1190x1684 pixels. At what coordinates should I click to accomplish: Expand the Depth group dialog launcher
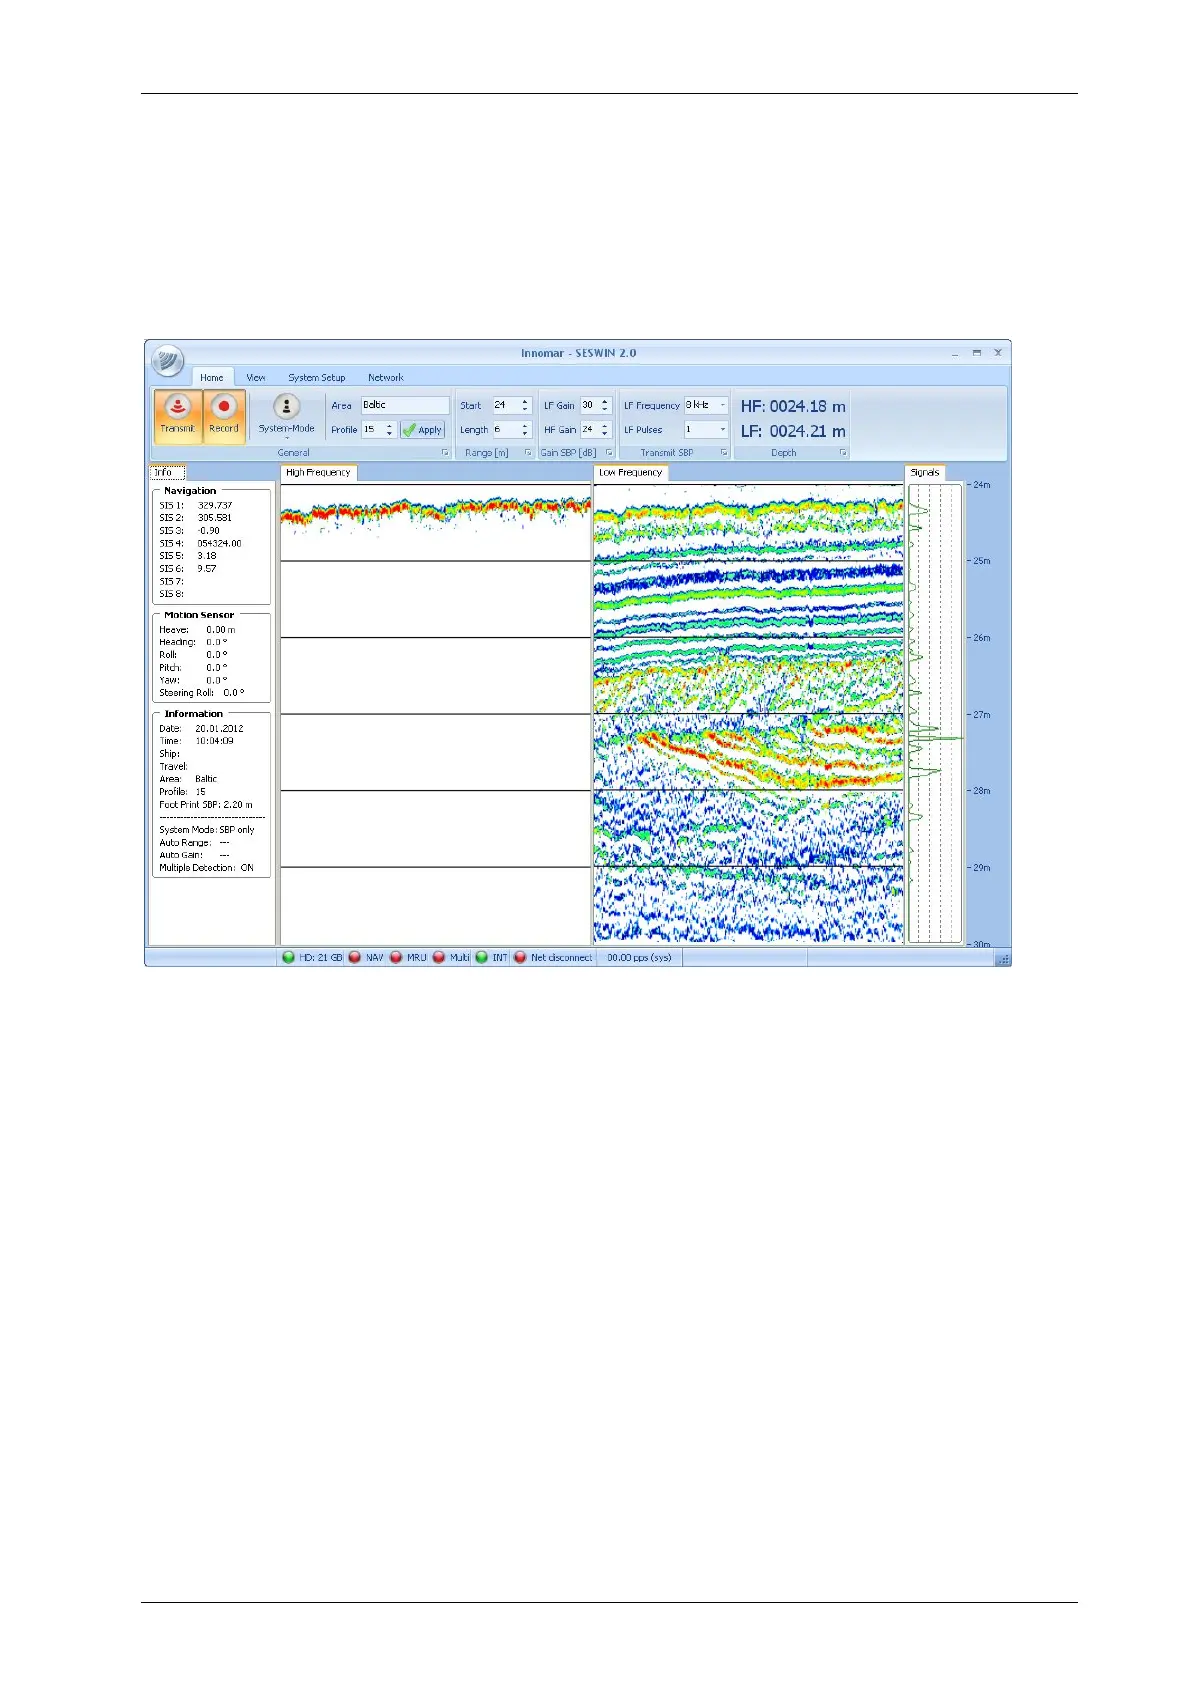pos(842,453)
